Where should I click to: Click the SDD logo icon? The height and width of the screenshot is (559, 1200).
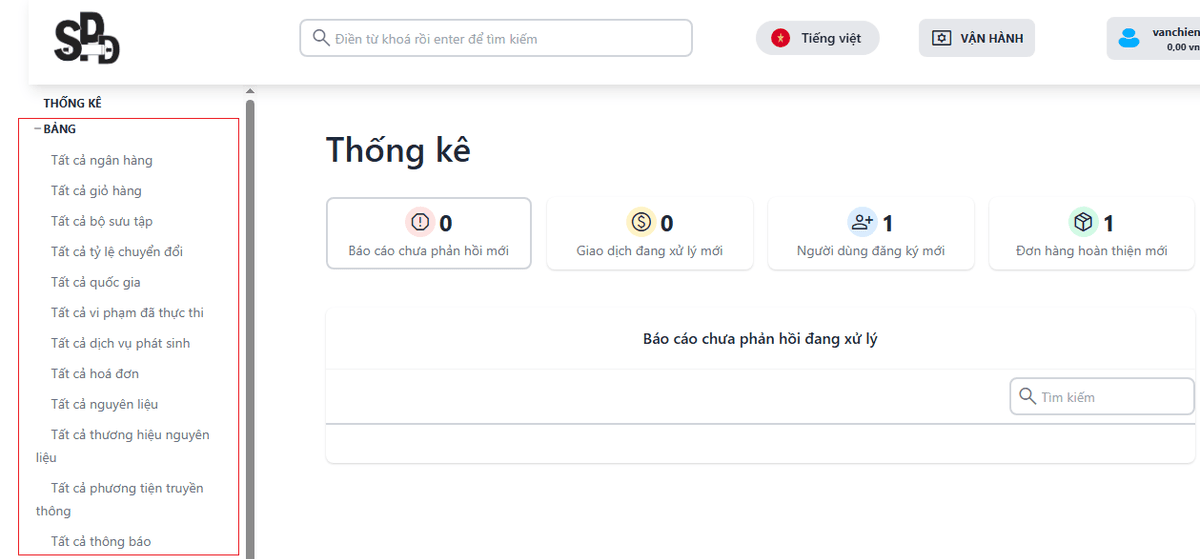coord(86,40)
